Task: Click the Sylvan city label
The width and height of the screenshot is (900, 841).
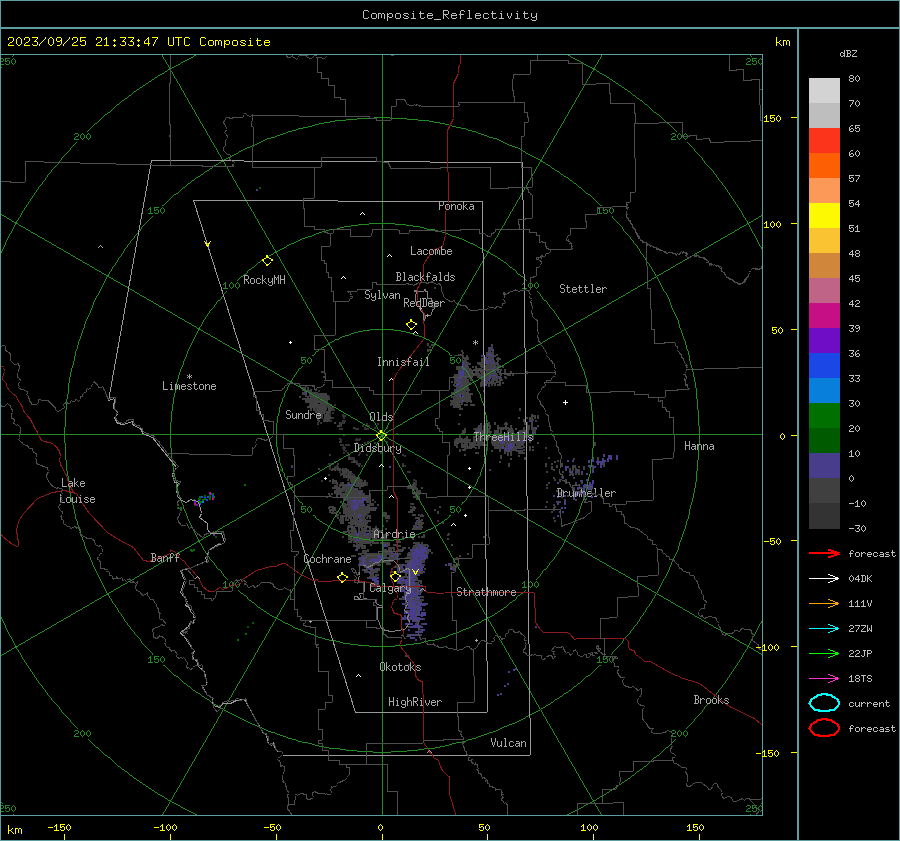Action: 382,295
